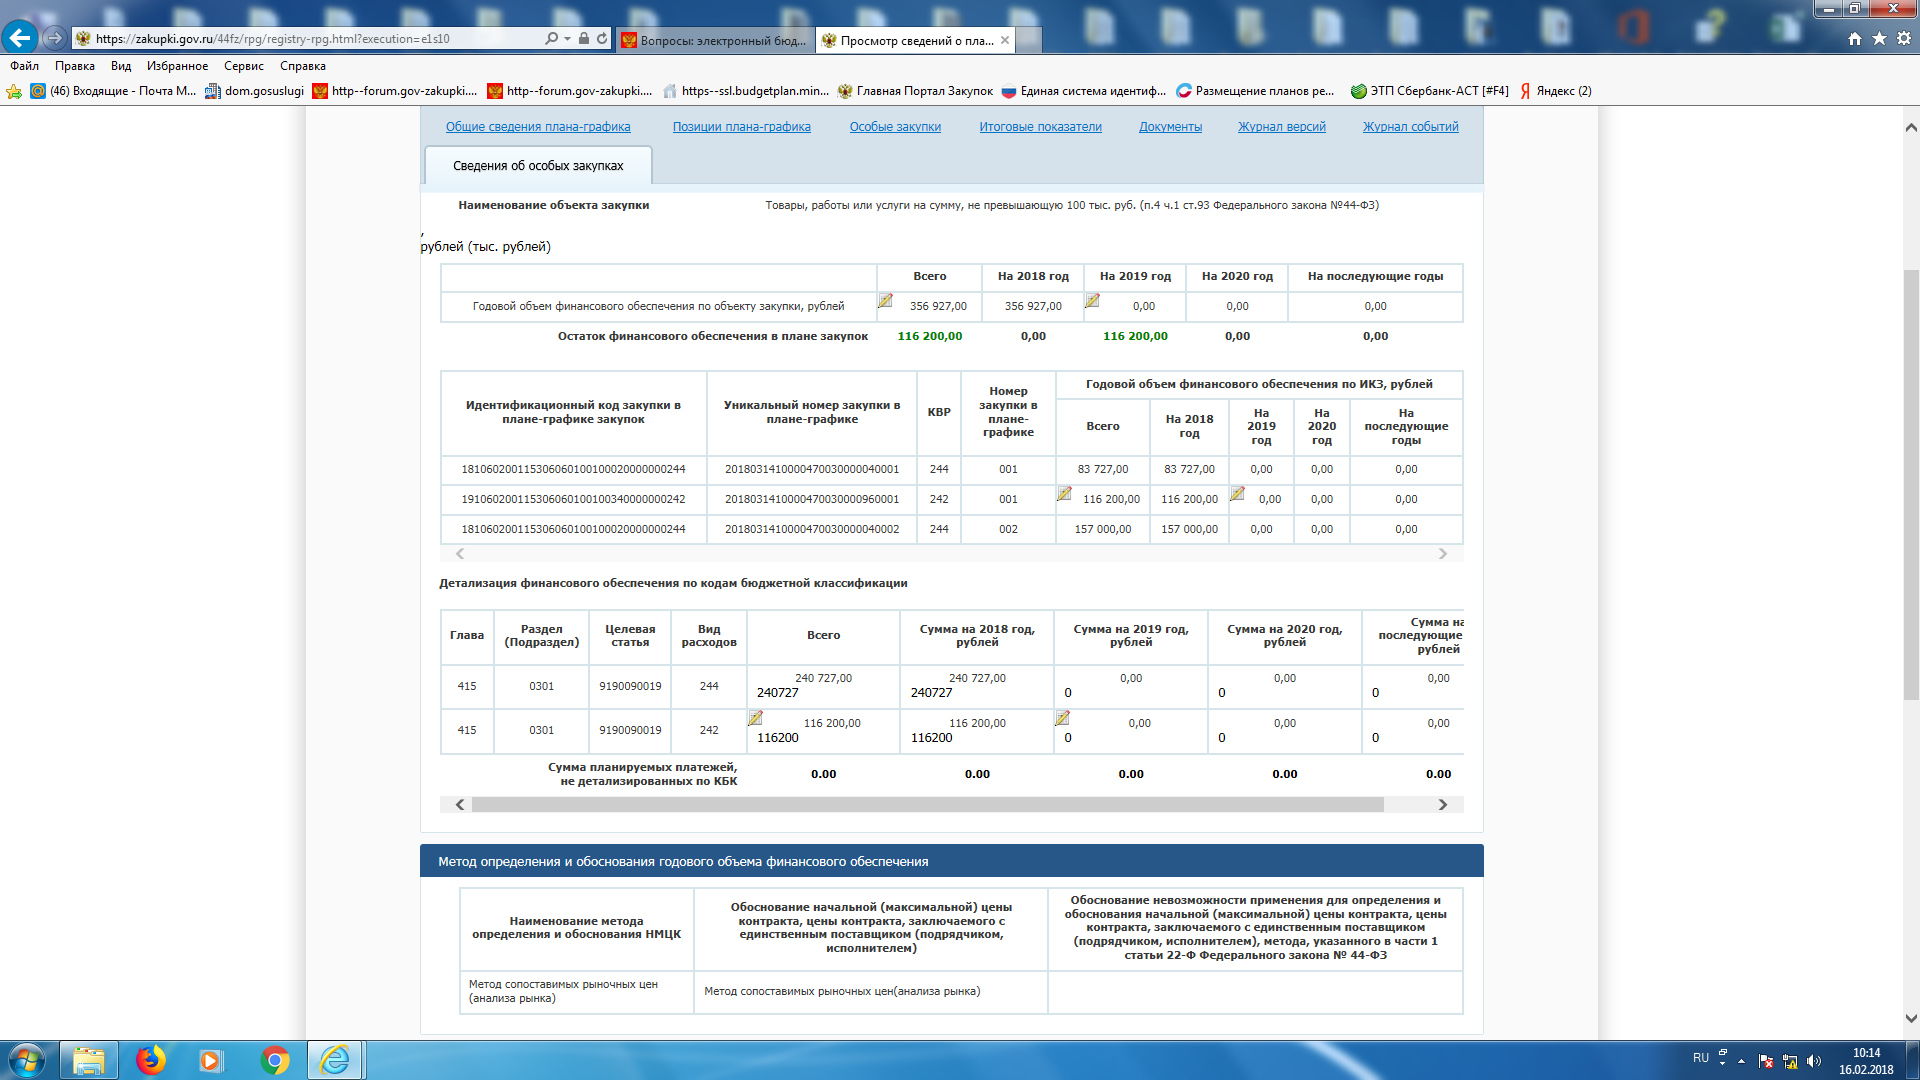The image size is (1920, 1080).
Task: Click the edit pencil icon beside 356 927,00 total
Action: coord(885,301)
